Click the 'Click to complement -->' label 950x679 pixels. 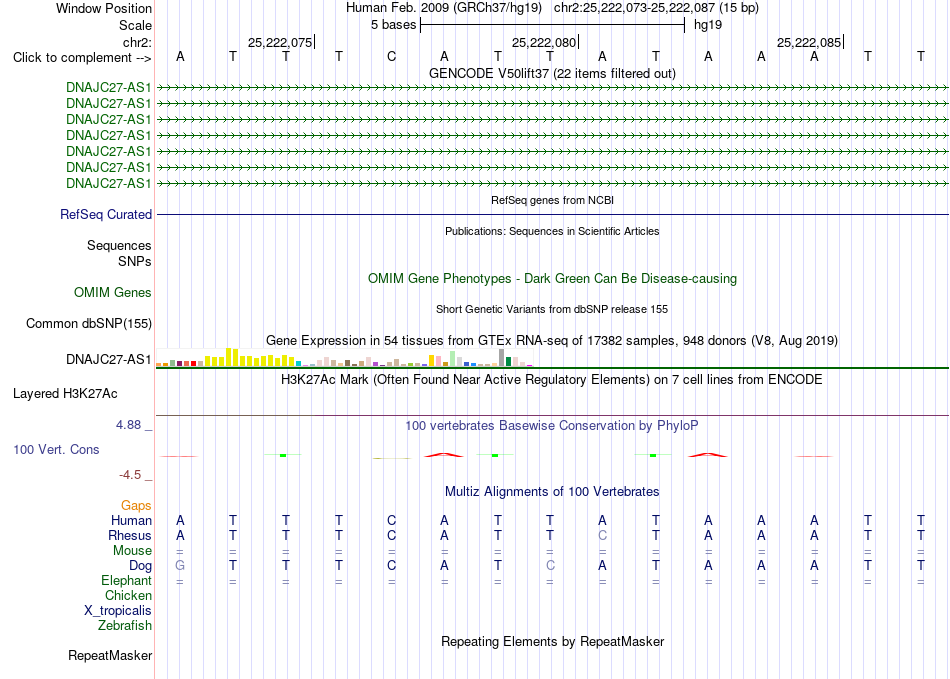82,58
